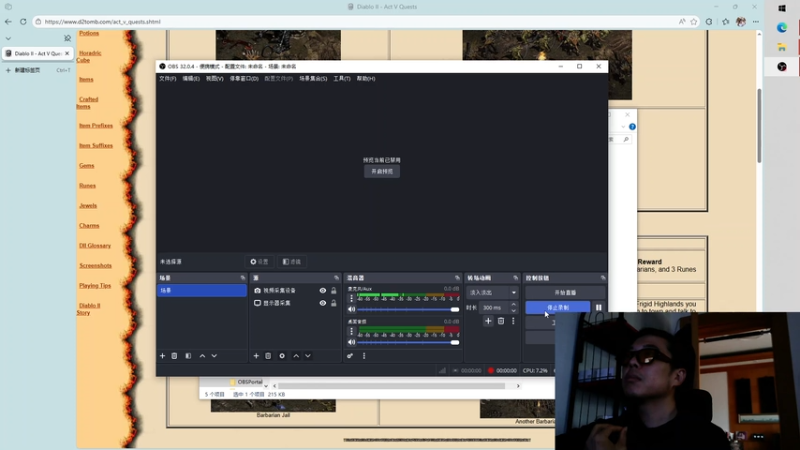Click the browser back arrow
The image size is (800, 450).
8,21
